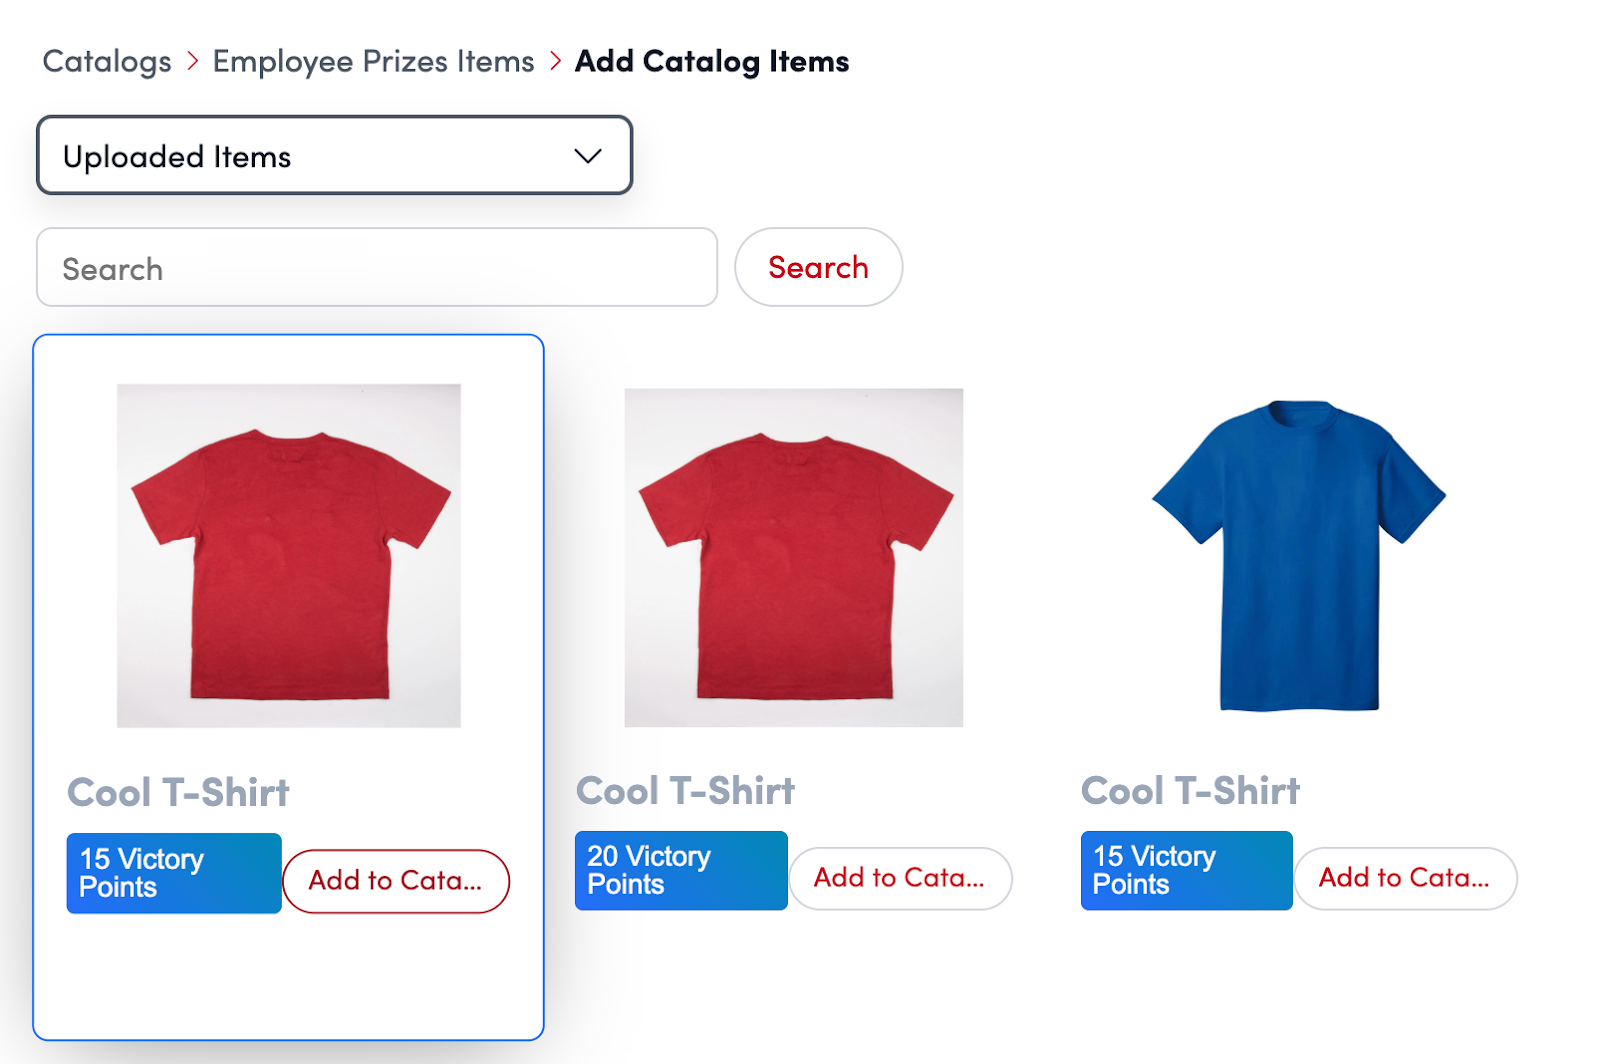Click the chevron separator after Catalogs
1600x1064 pixels.
192,62
